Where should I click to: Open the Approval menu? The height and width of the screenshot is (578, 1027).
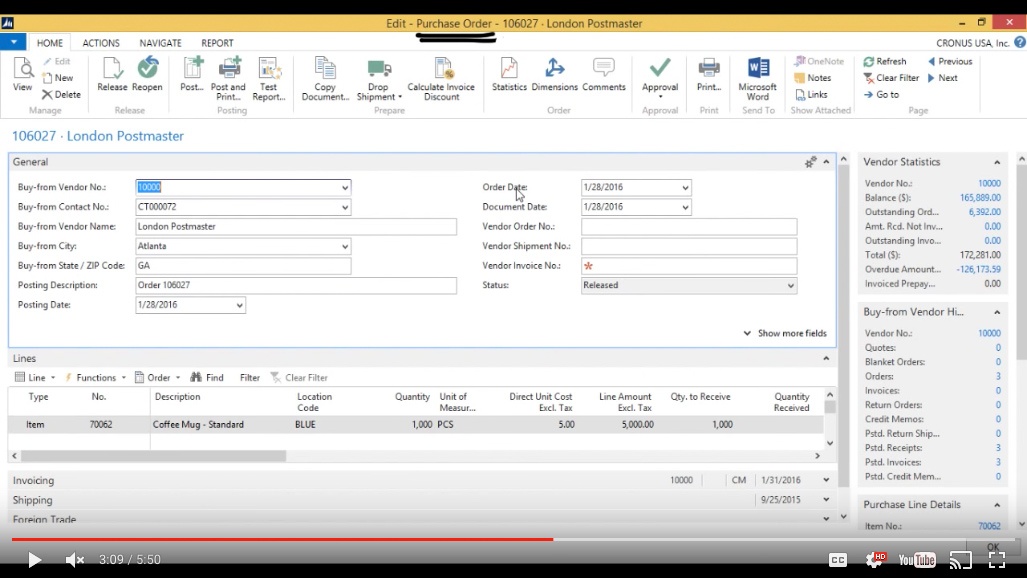point(660,77)
